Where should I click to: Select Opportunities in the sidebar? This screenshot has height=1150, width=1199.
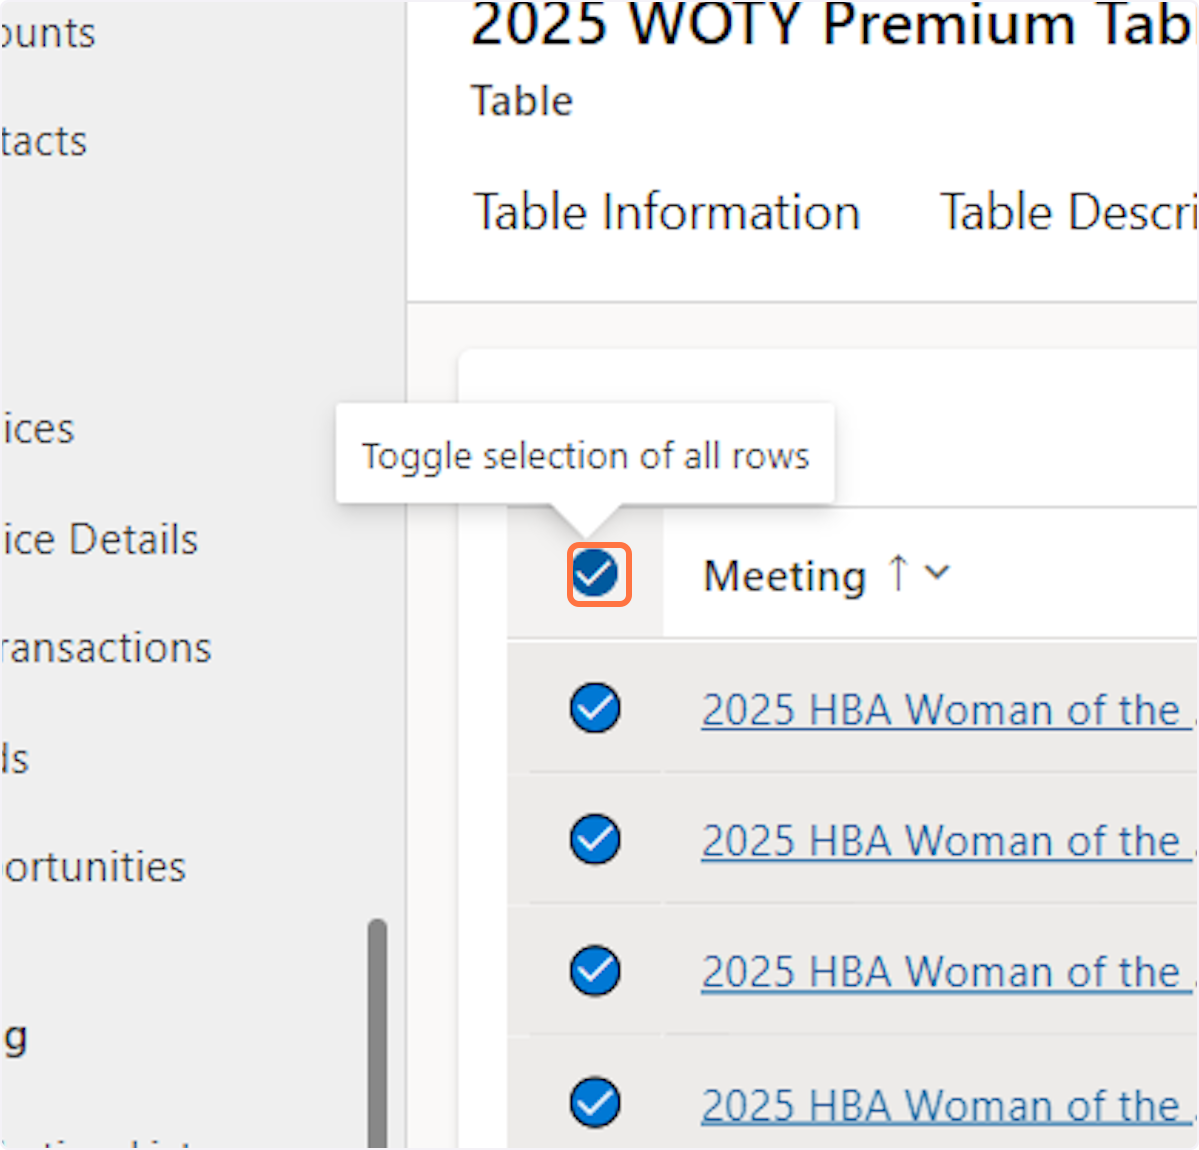(93, 867)
